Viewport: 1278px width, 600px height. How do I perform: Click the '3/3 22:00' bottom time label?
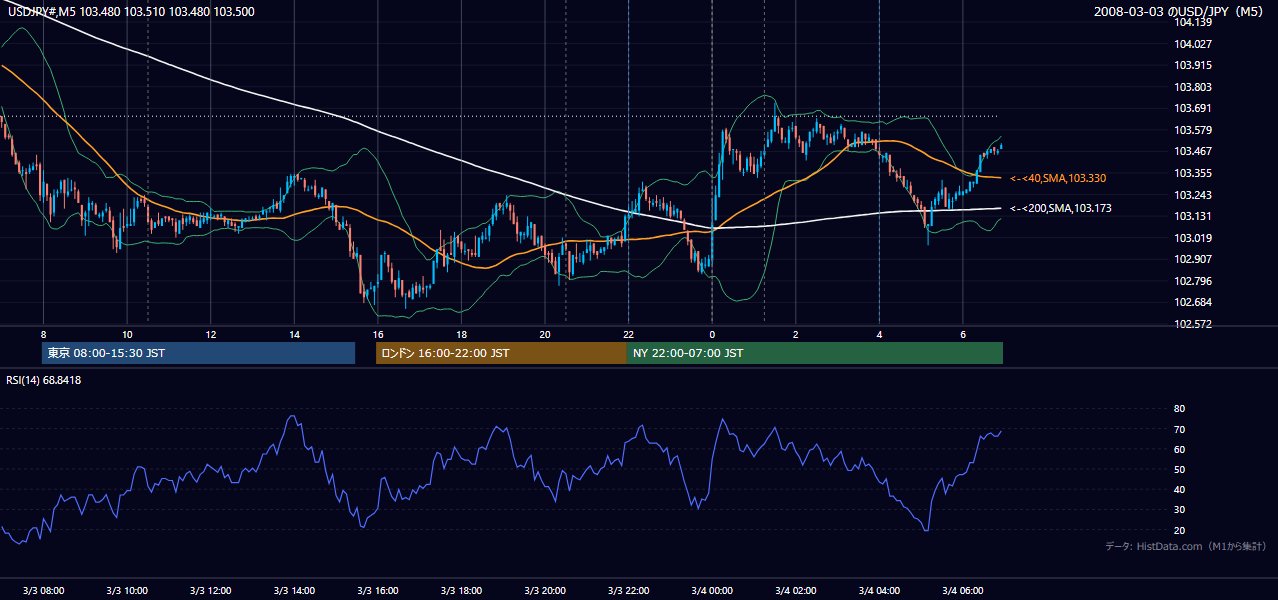click(x=628, y=590)
